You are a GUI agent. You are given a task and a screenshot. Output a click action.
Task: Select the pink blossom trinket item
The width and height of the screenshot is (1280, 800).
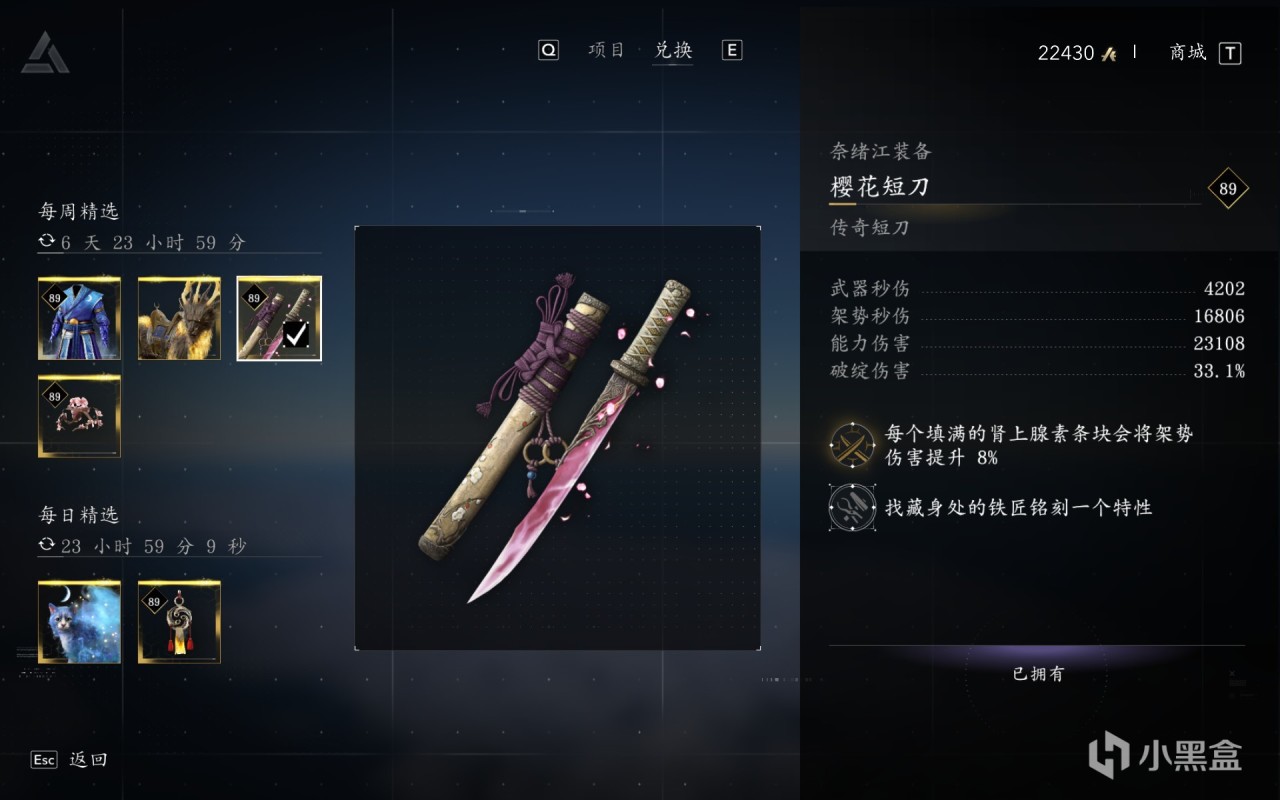[x=79, y=416]
